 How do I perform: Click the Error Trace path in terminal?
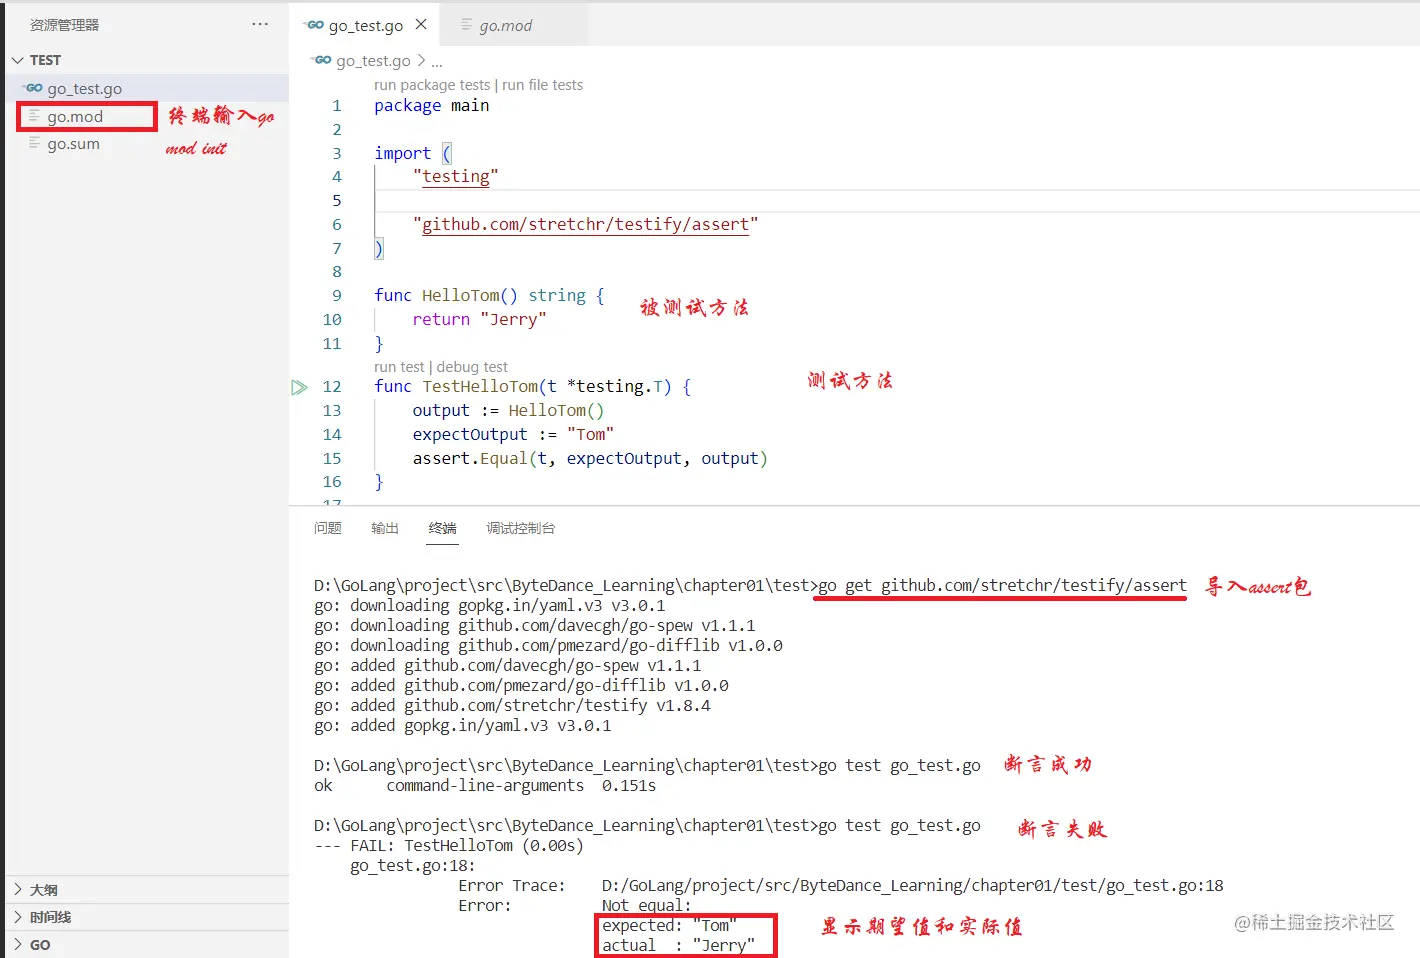[912, 886]
